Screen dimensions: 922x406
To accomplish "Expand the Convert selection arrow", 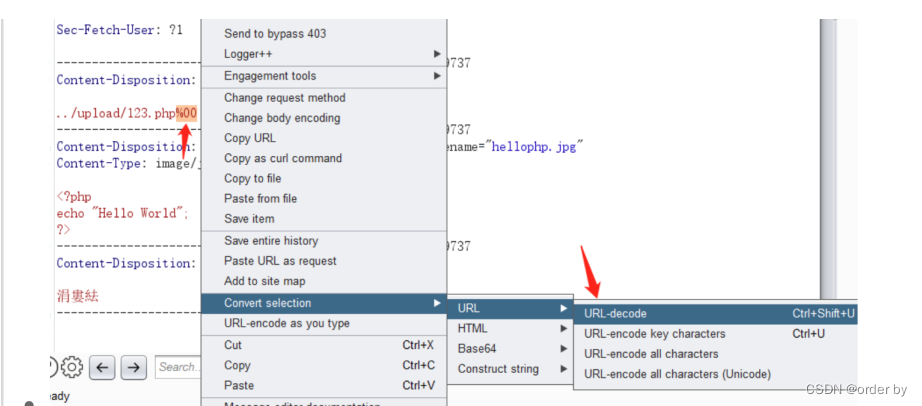I will pos(437,303).
